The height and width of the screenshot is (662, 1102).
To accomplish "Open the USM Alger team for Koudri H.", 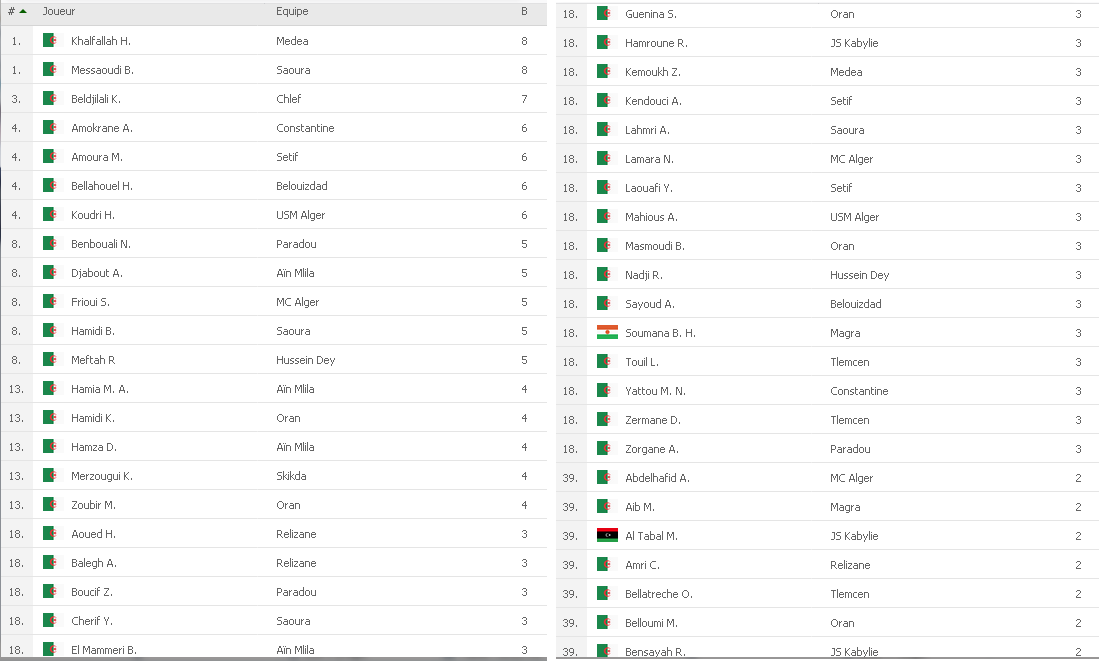I will [x=301, y=215].
